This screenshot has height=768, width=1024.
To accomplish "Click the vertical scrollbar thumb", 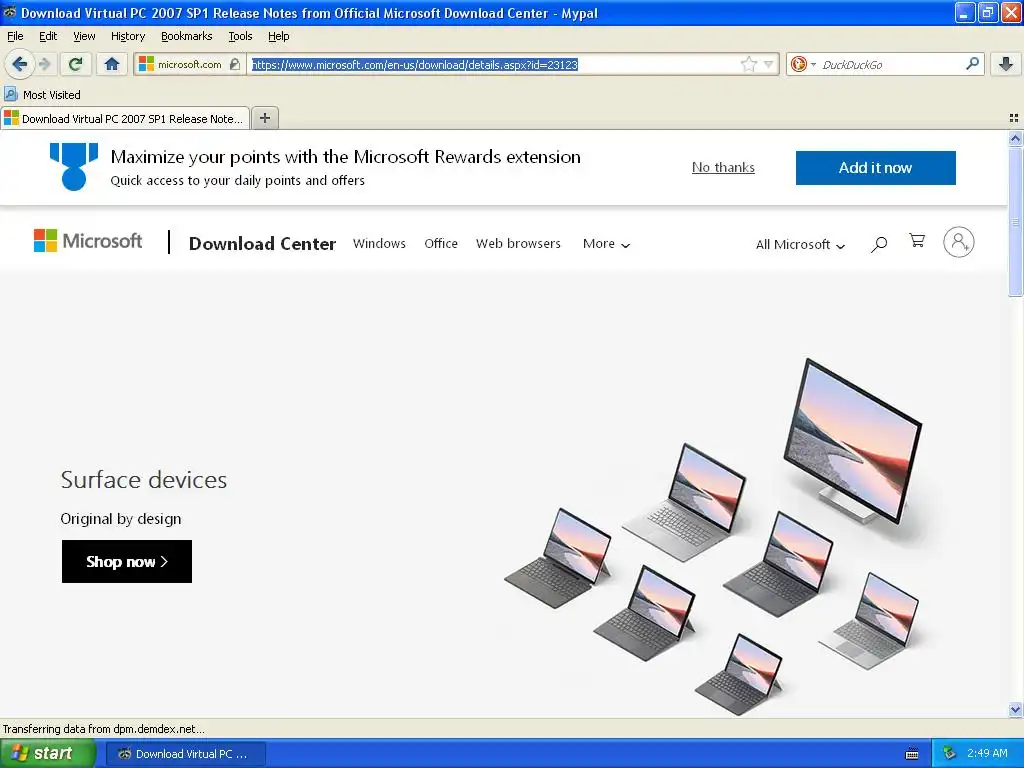I will point(1015,221).
